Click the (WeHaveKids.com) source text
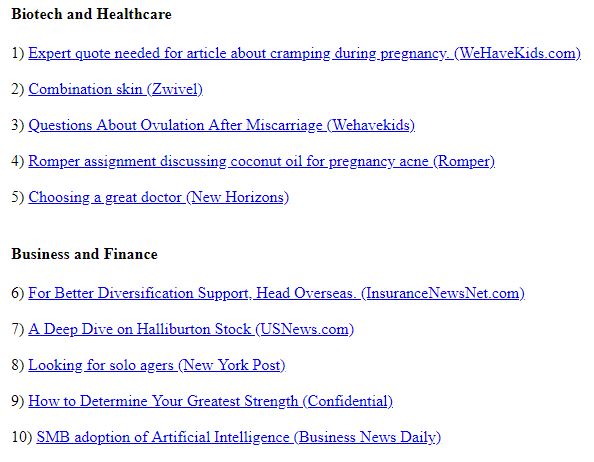594x462 pixels. click(517, 53)
